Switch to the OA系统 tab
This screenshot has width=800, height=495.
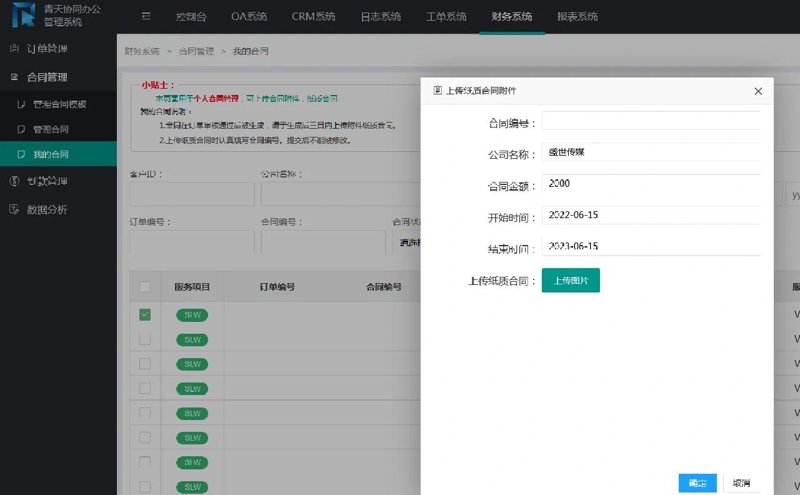(x=248, y=16)
